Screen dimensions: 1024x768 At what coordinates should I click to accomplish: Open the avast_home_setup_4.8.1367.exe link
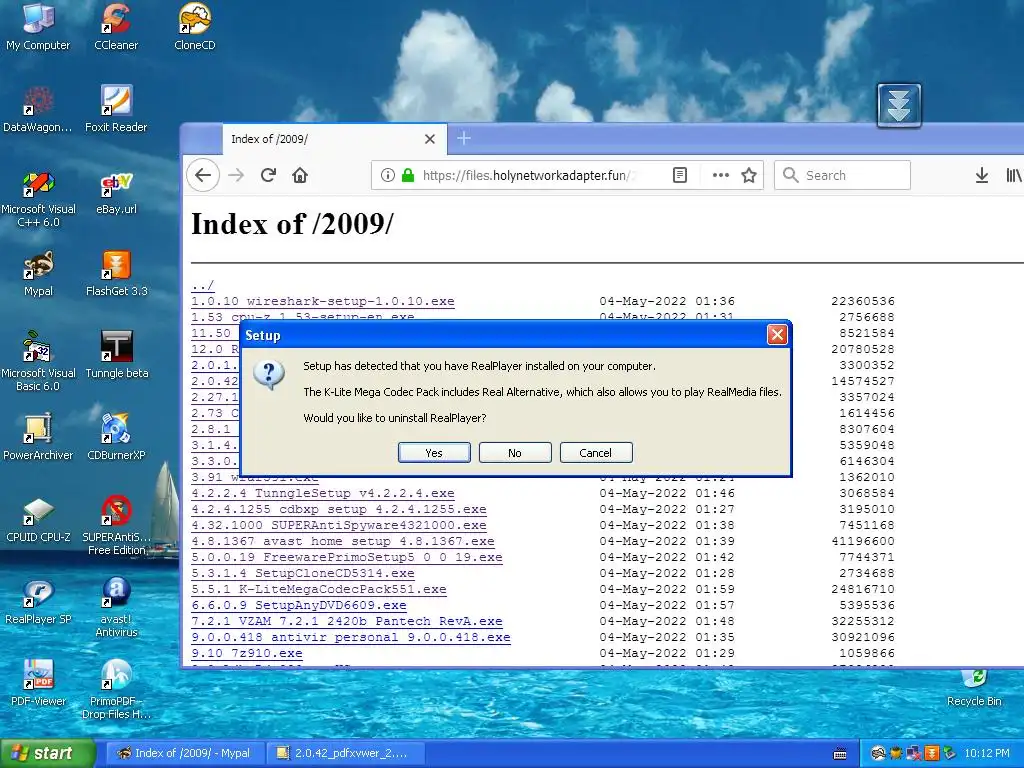[x=343, y=541]
